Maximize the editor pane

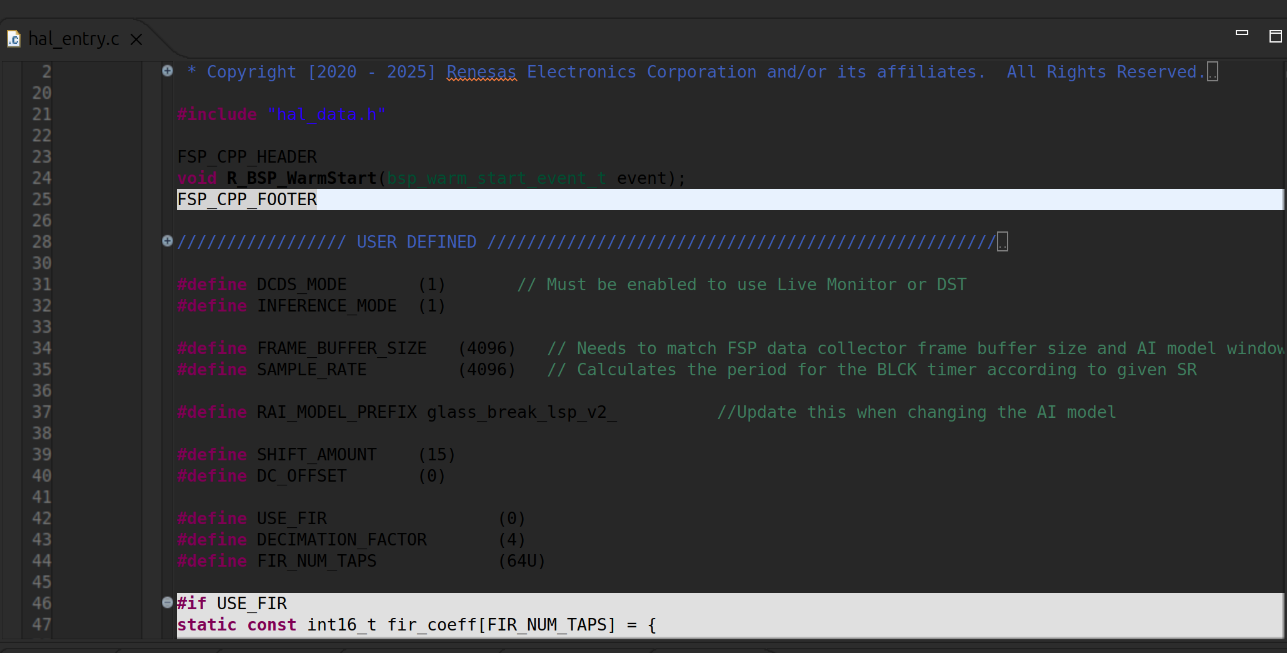[1275, 36]
